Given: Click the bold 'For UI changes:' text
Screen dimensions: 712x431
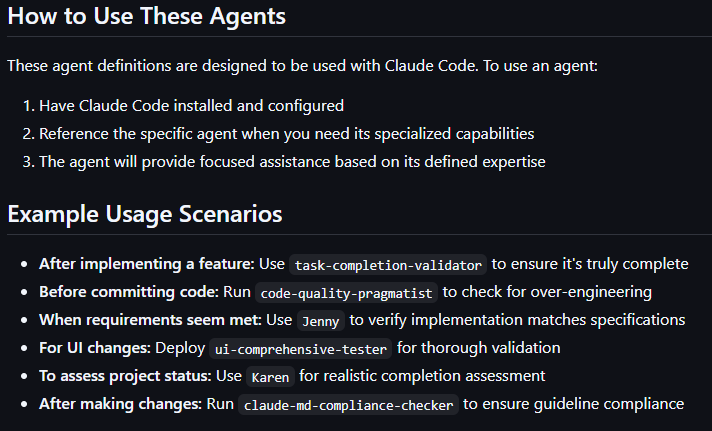Looking at the screenshot, I should click(x=95, y=348).
